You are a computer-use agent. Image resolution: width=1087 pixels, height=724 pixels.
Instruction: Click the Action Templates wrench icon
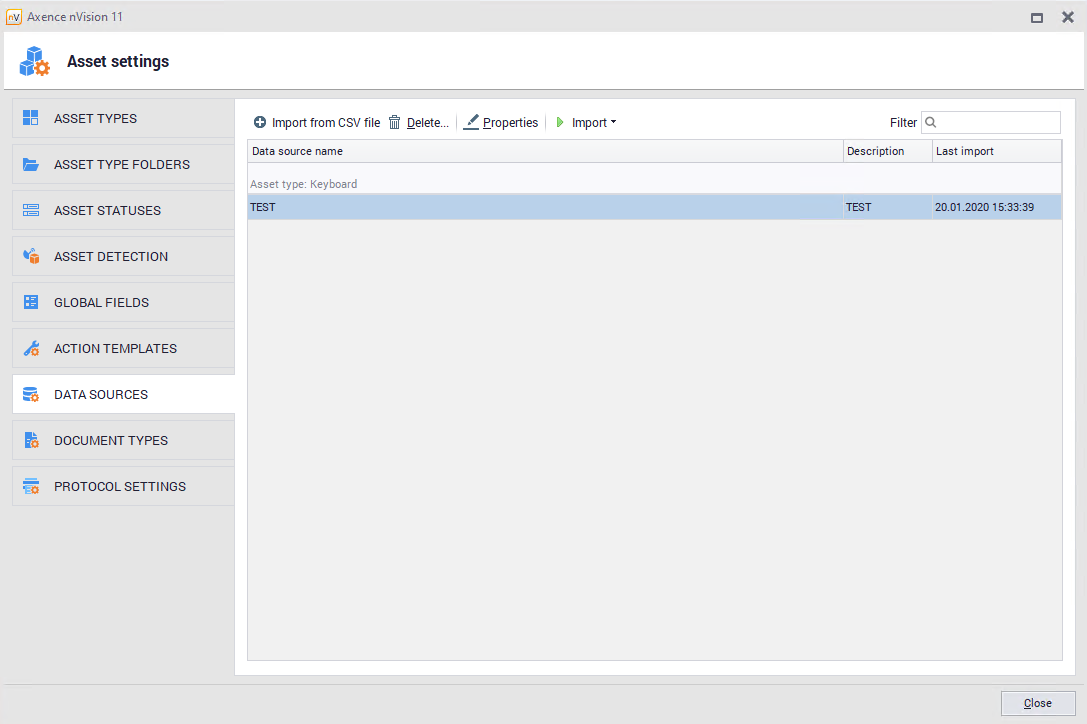31,348
